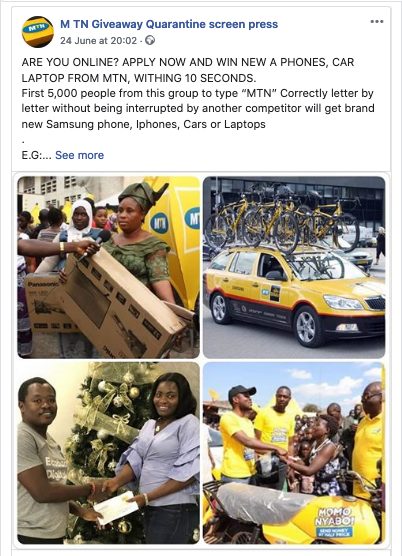Open the yellow taxi with bicycles photo
This screenshot has width=402, height=556.
coord(294,267)
